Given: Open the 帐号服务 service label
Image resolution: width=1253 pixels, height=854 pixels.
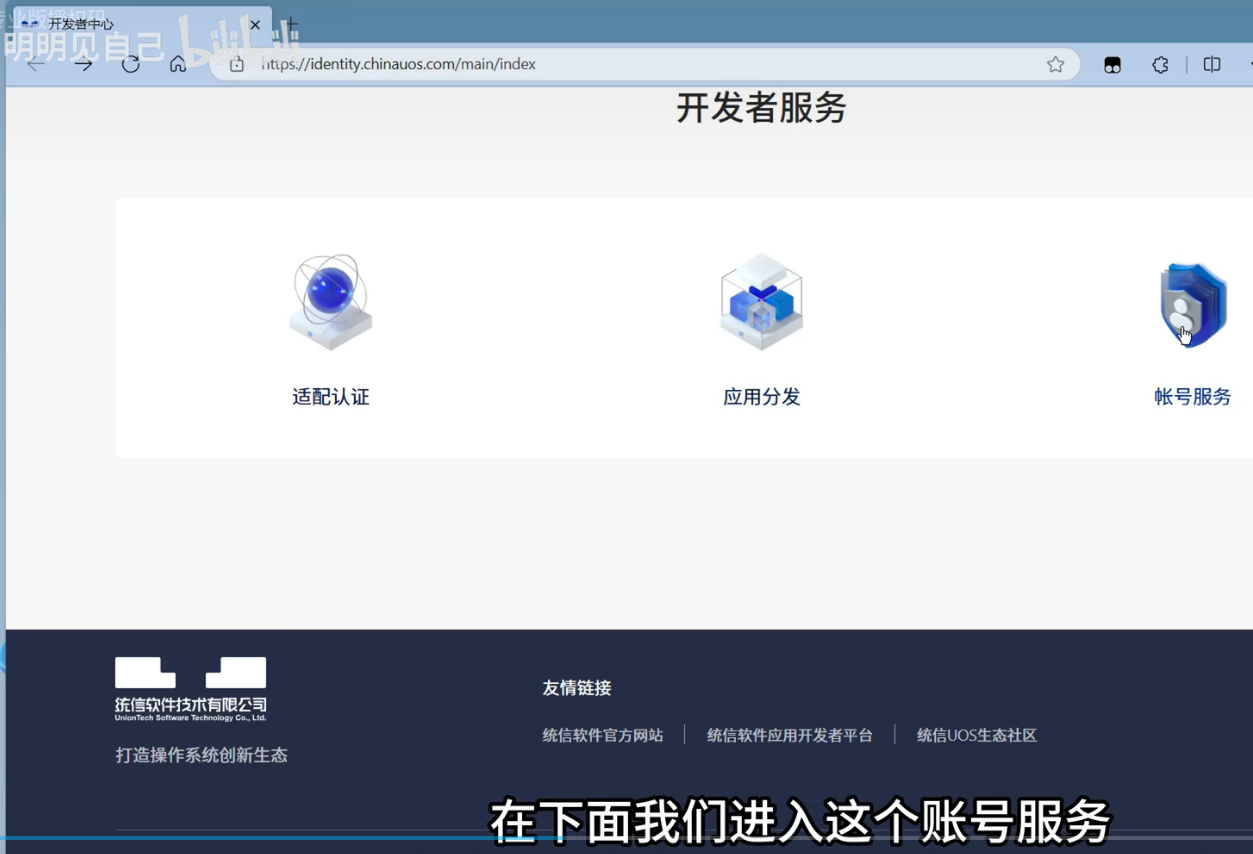Looking at the screenshot, I should (1193, 397).
